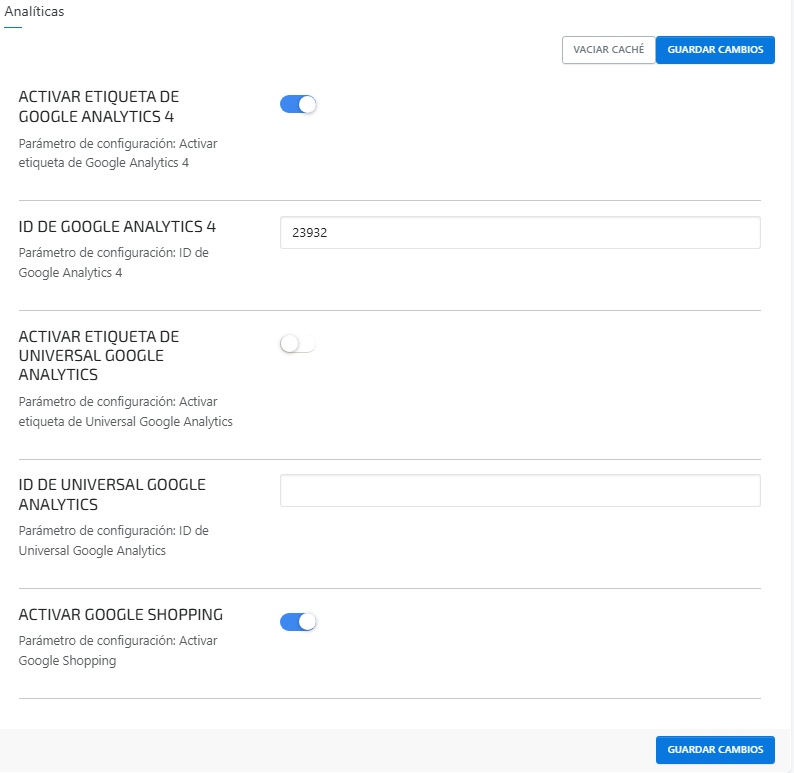Select the heading "ID DE GOOGLE ANALYTICS 4"
794x773 pixels.
point(117,227)
